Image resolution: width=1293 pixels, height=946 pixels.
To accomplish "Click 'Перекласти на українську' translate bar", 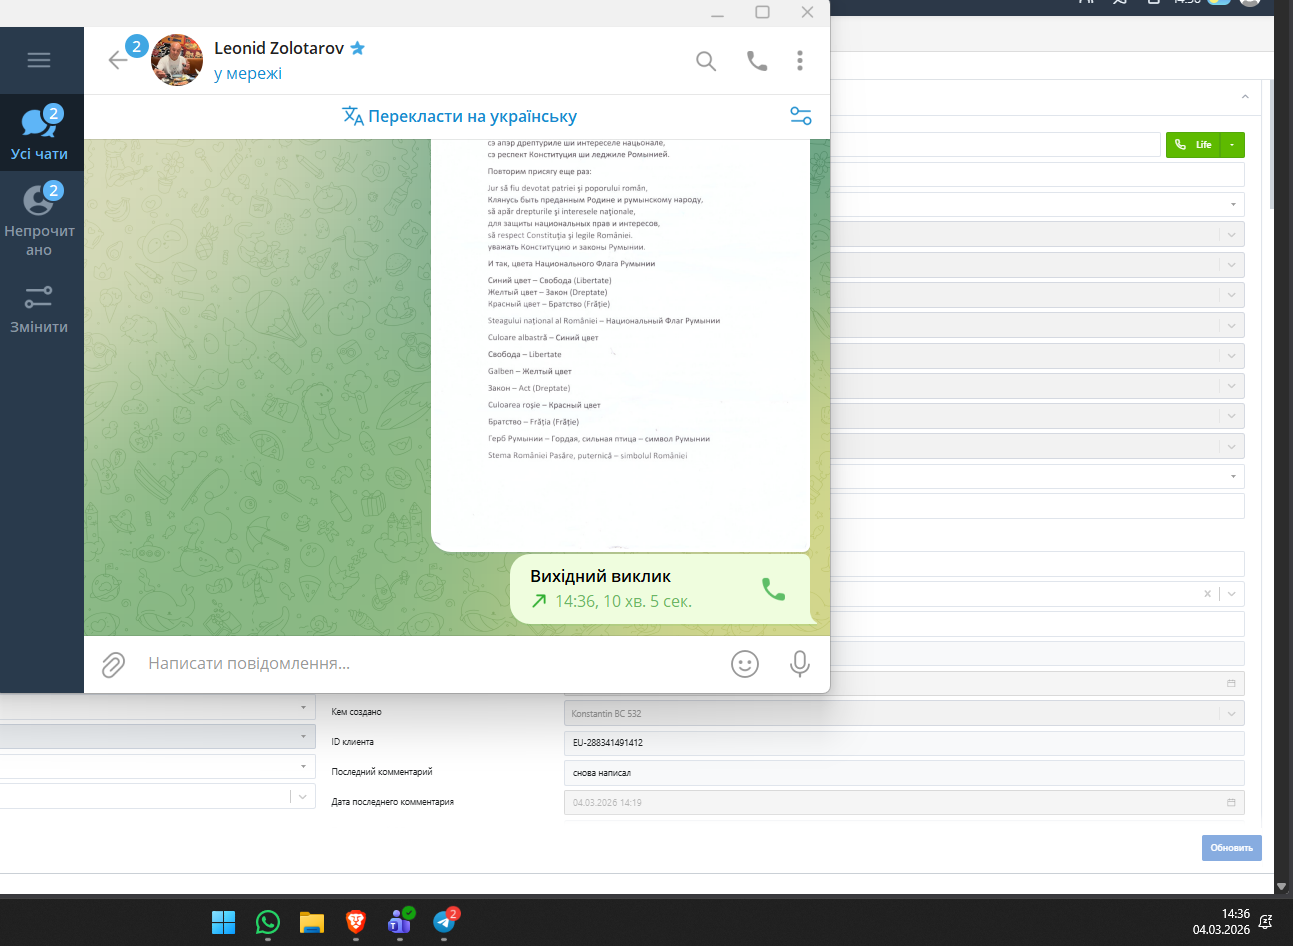I will point(460,116).
